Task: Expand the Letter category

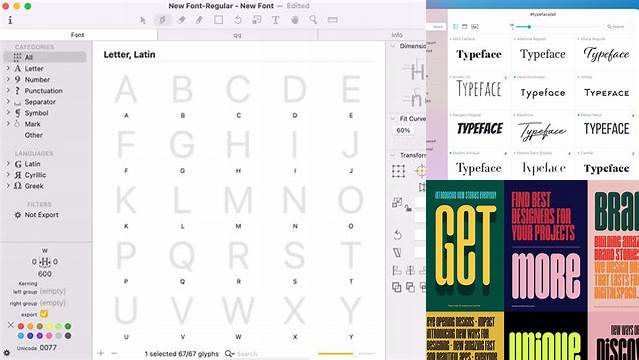Action: 8,68
